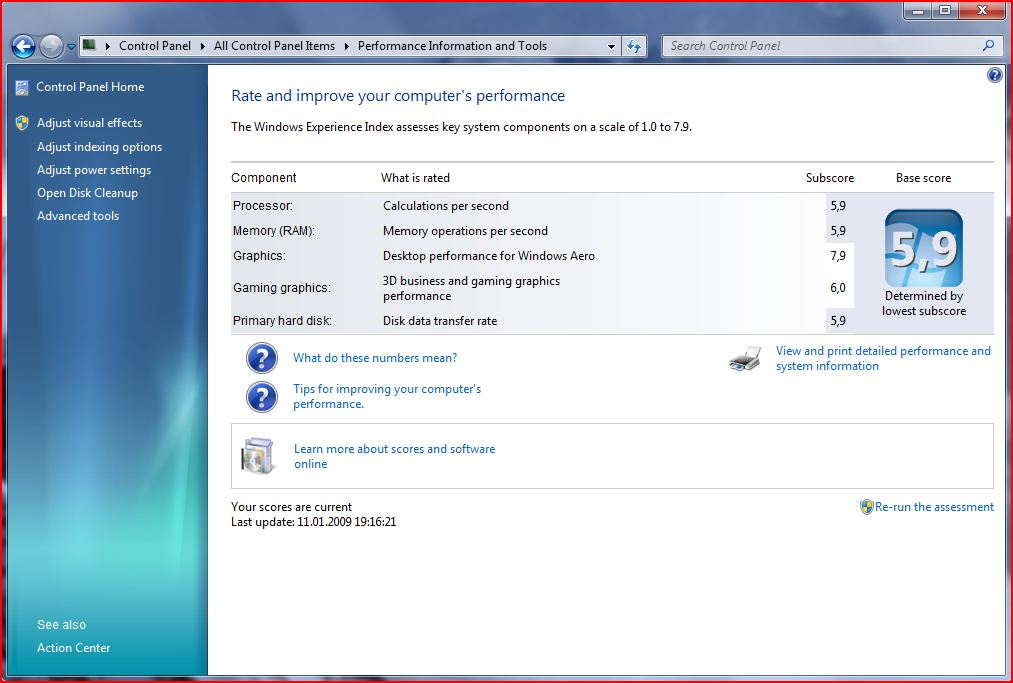Viewport: 1013px width, 683px height.
Task: Open View and print detailed performance information
Action: click(x=883, y=358)
